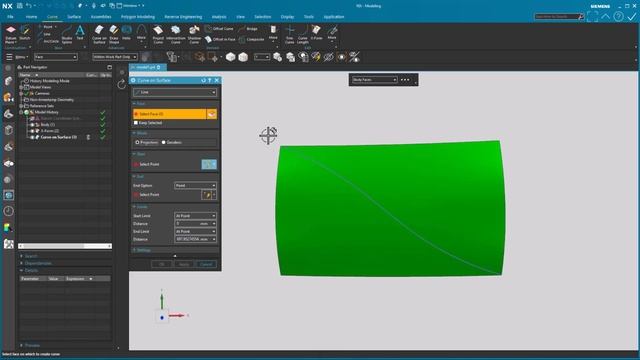Pick the Helix tool

tap(127, 33)
